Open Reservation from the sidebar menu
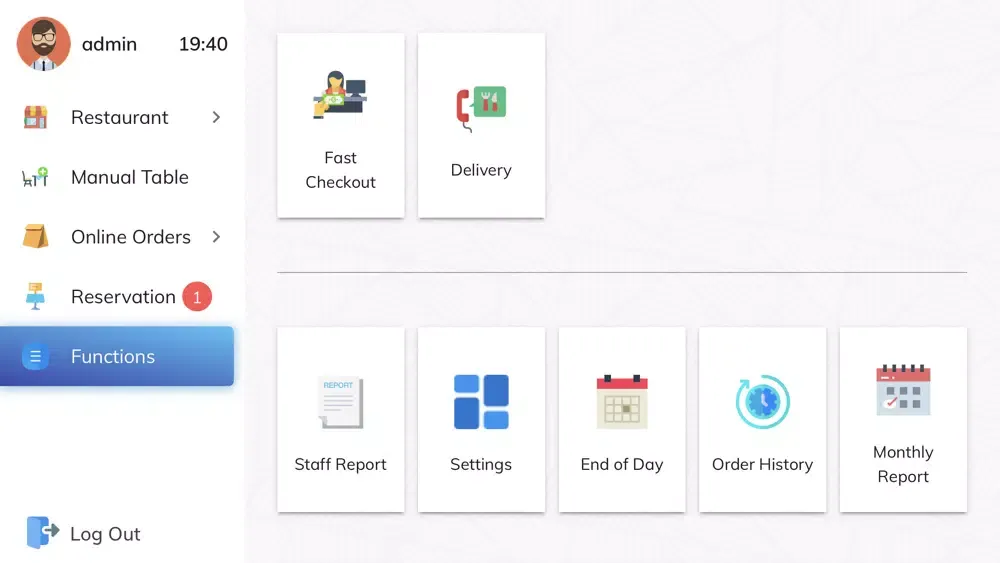This screenshot has height=563, width=1000. 122,297
